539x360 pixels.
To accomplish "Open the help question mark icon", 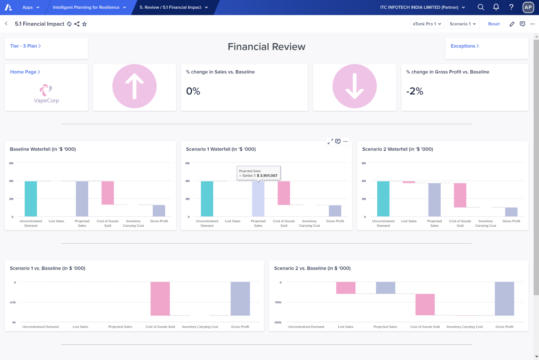I will click(511, 7).
